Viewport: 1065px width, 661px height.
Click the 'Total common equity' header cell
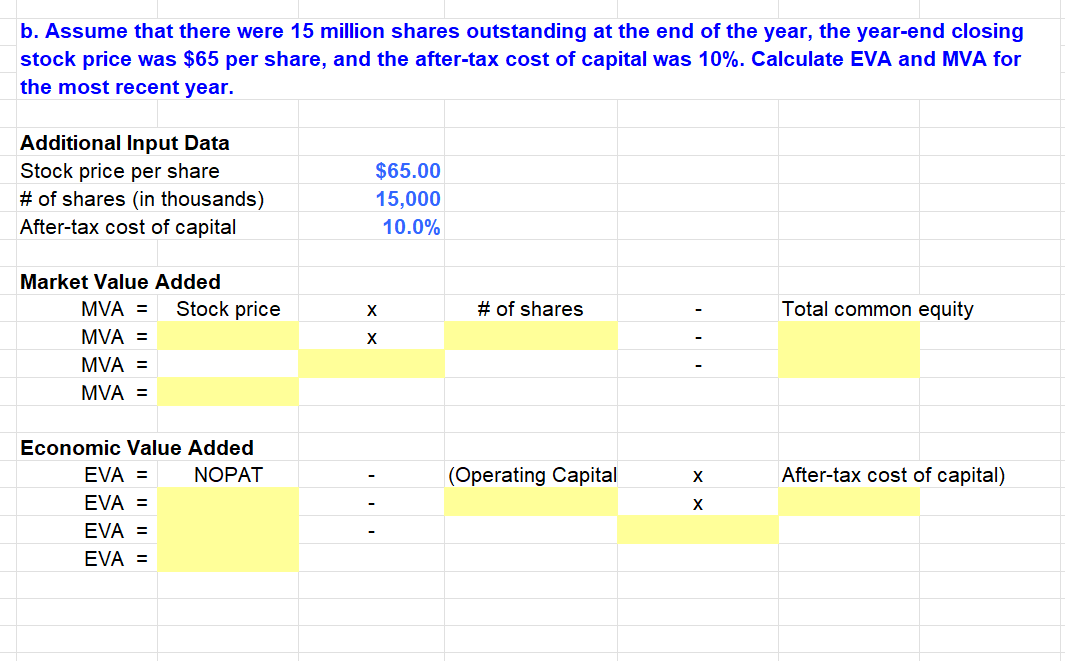878,309
